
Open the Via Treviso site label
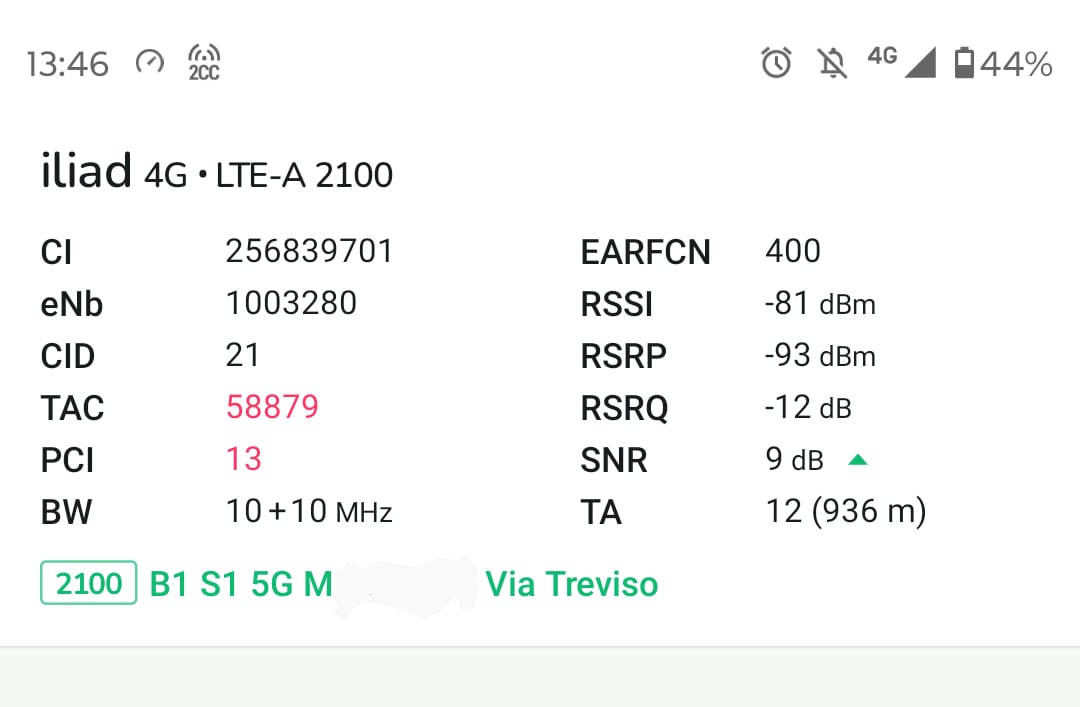pos(572,584)
